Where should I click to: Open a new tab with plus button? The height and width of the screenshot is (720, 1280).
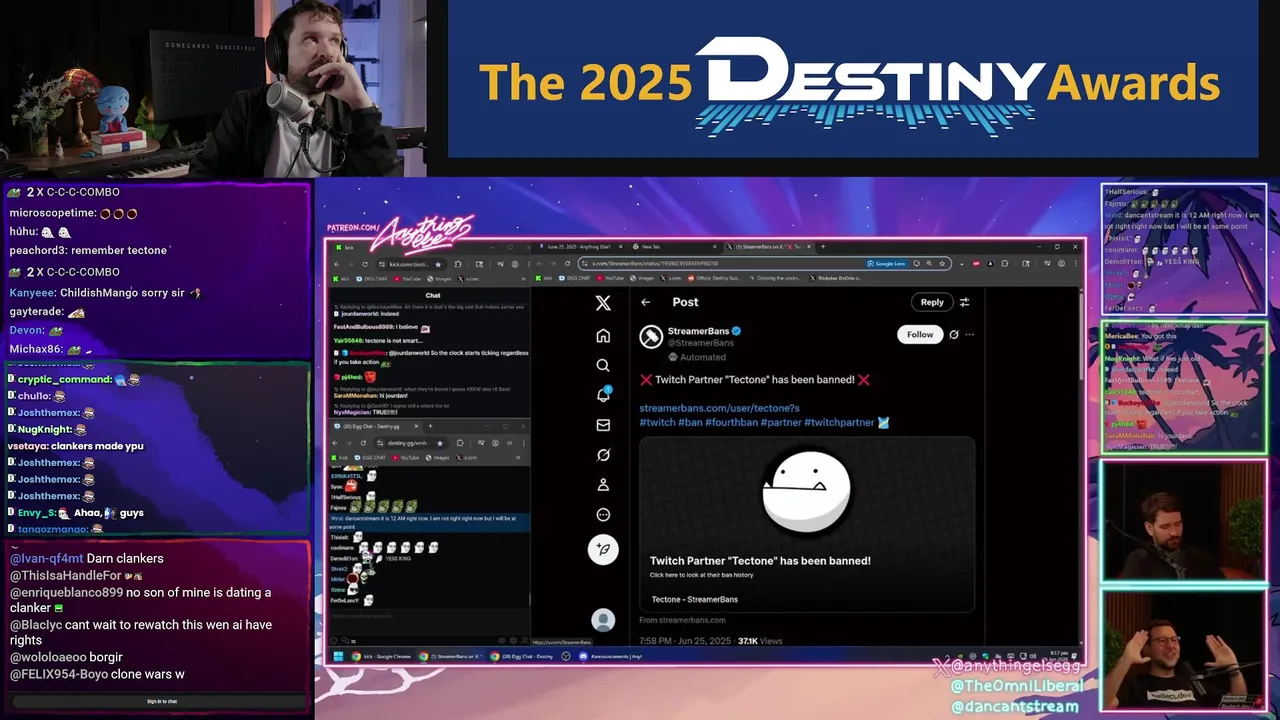823,246
